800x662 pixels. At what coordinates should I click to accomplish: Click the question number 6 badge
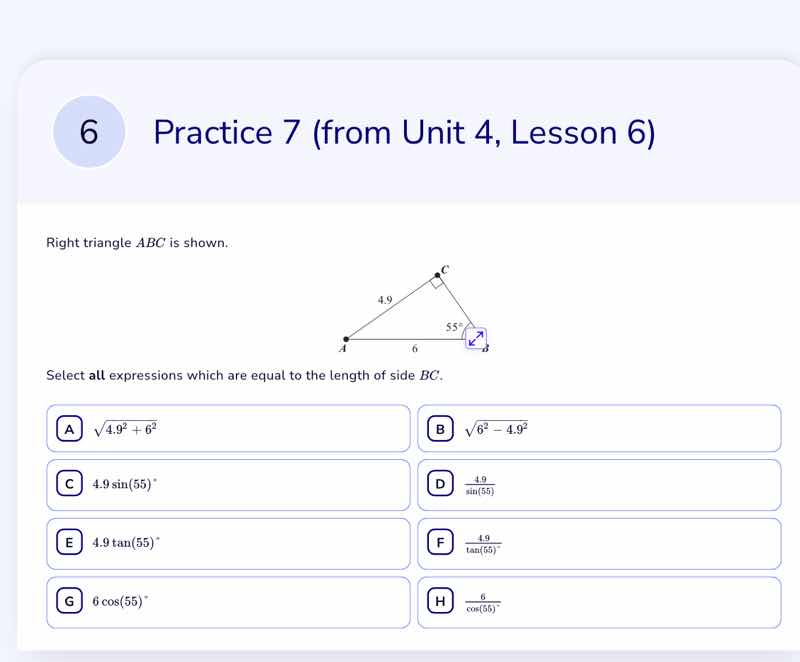click(89, 133)
